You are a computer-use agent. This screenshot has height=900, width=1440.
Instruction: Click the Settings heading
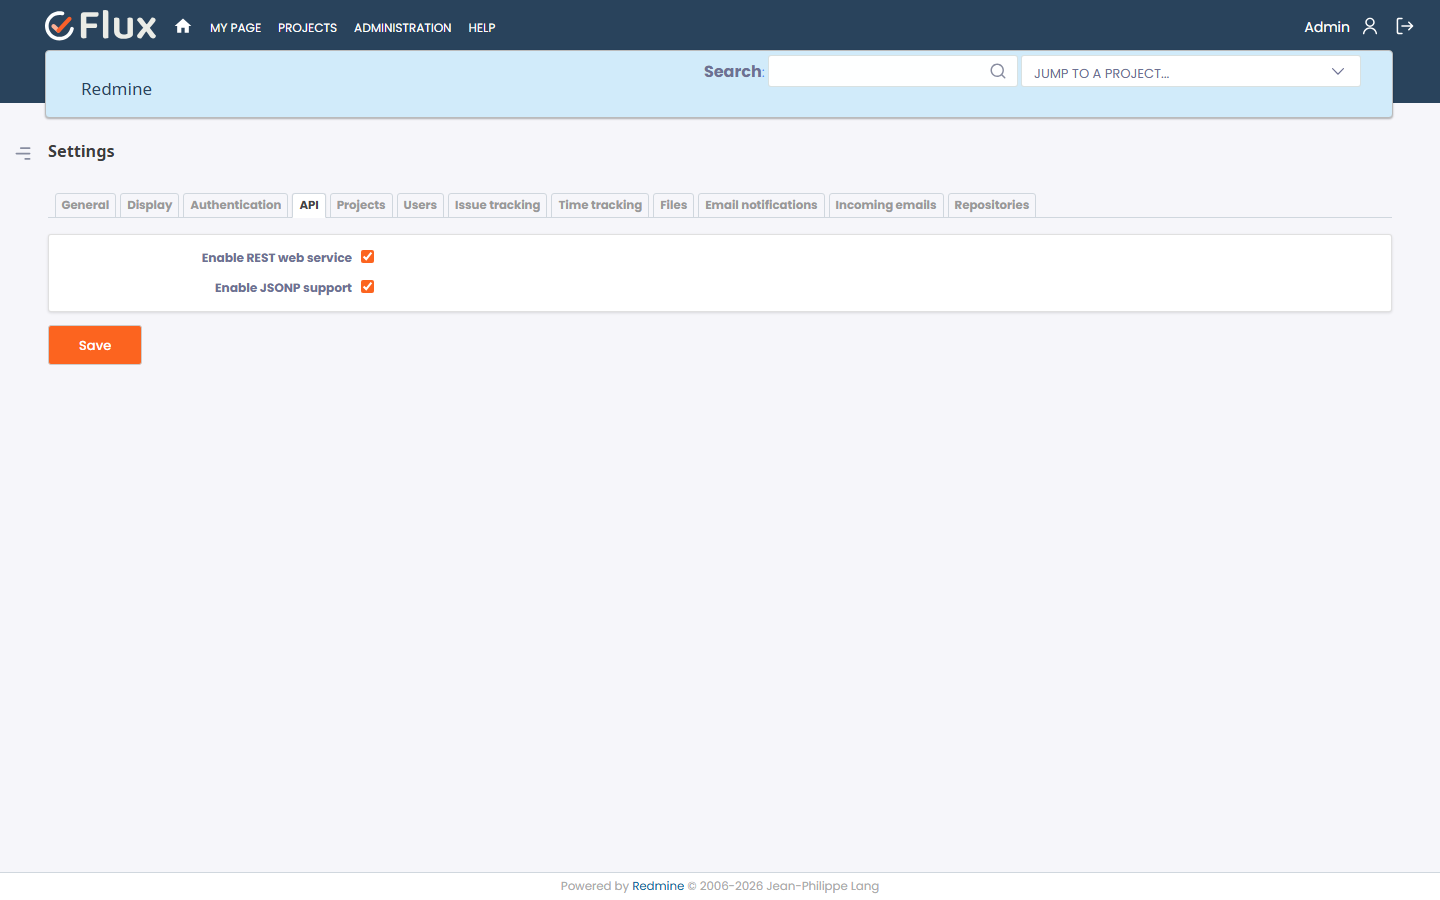click(x=81, y=151)
